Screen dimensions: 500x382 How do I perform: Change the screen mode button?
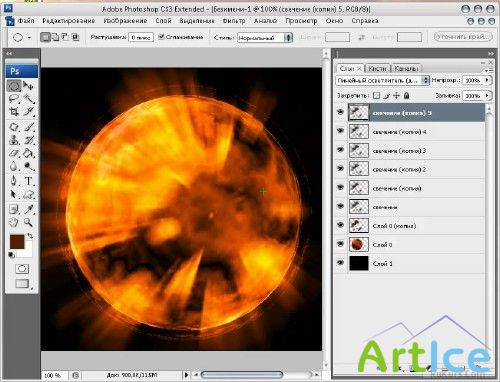pyautogui.click(x=22, y=284)
